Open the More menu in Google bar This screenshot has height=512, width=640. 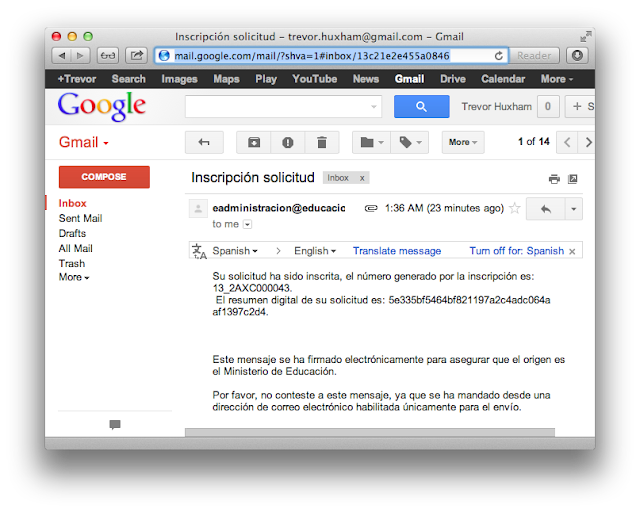click(x=557, y=79)
